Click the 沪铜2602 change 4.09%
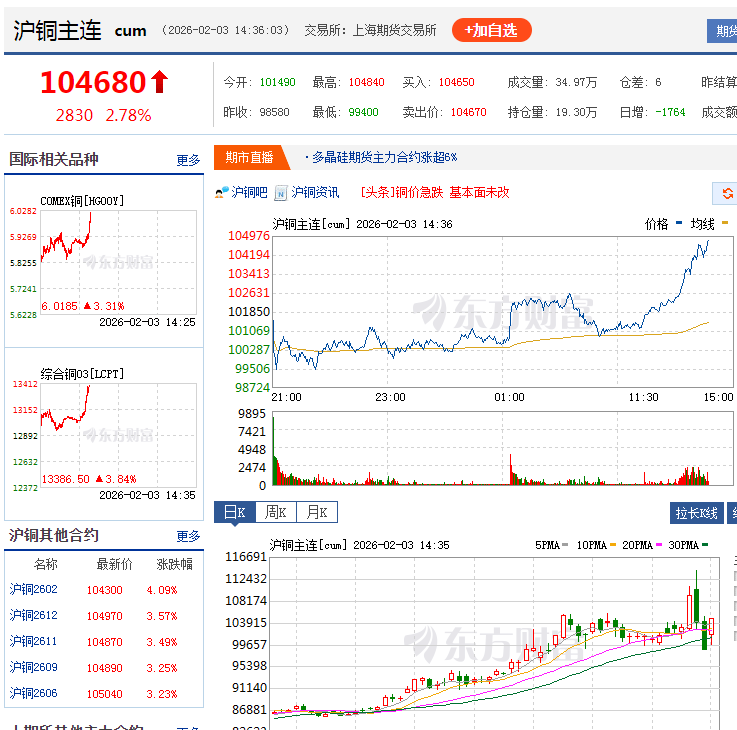 (x=162, y=590)
